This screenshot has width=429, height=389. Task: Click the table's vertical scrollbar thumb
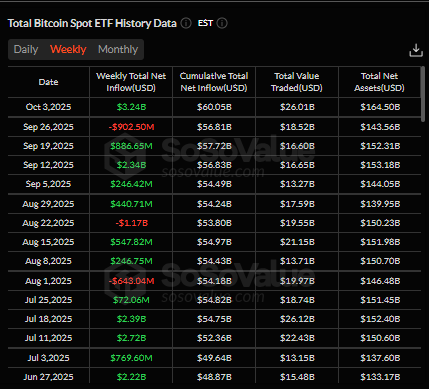423,94
